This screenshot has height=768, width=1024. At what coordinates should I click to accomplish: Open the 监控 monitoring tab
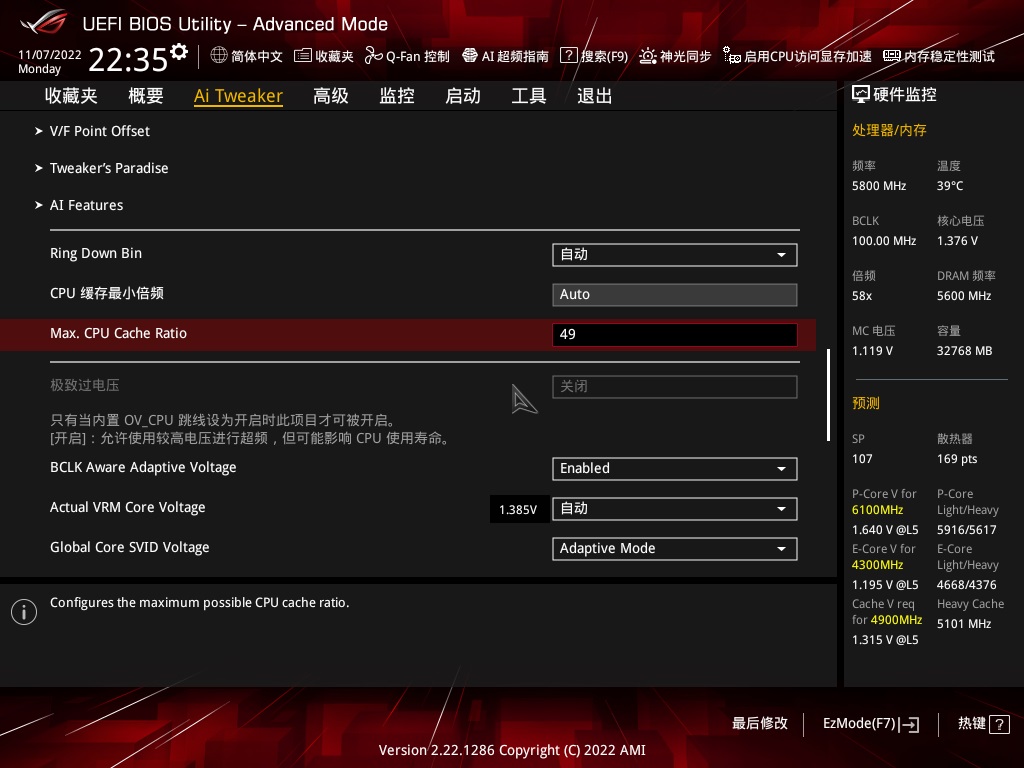(x=397, y=95)
